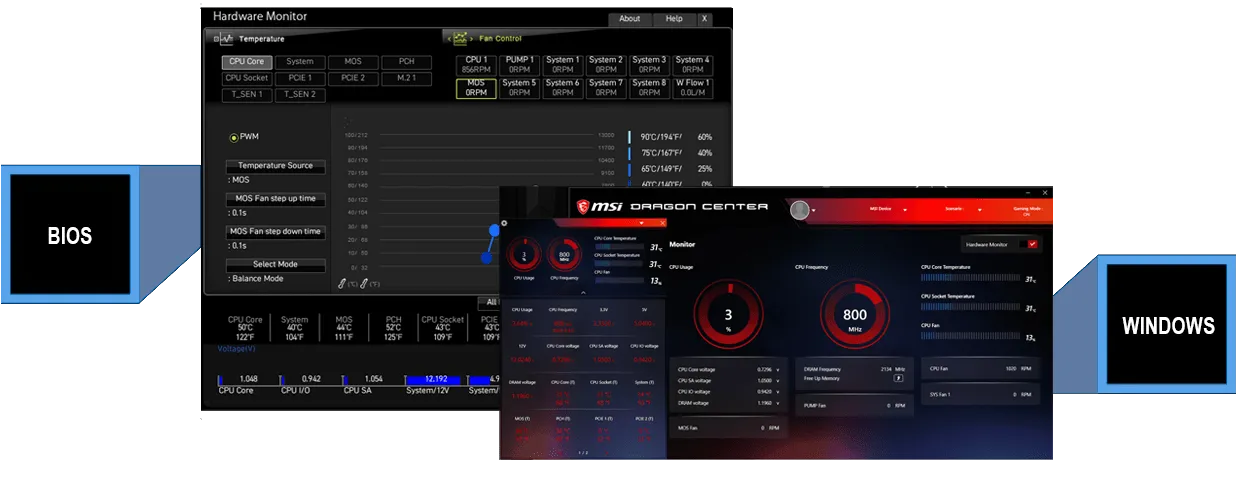Click the MSI dragon shield logo

click(585, 207)
